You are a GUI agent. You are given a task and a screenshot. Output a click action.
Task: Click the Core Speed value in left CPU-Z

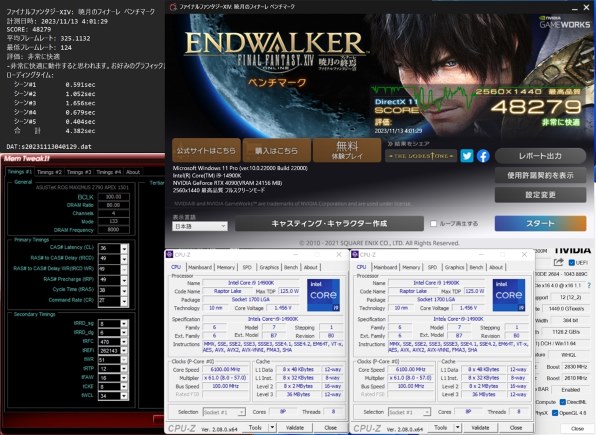[225, 369]
